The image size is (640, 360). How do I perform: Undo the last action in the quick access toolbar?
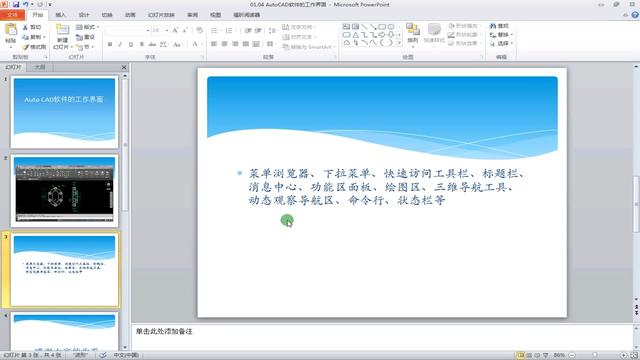click(x=26, y=4)
